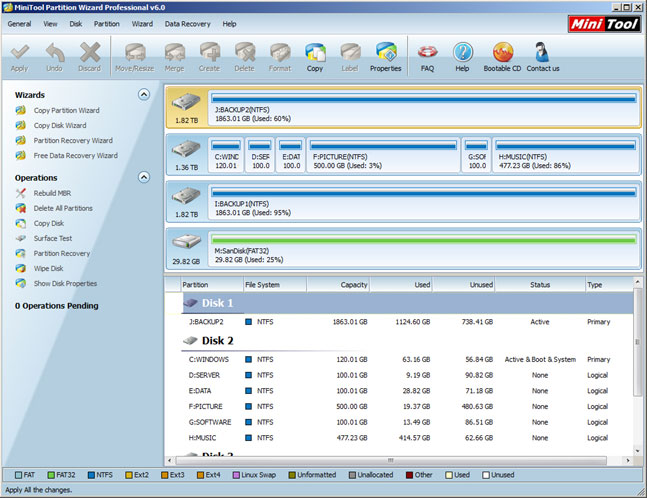The width and height of the screenshot is (647, 498).
Task: Click Show Disk Properties
Action: (x=65, y=283)
